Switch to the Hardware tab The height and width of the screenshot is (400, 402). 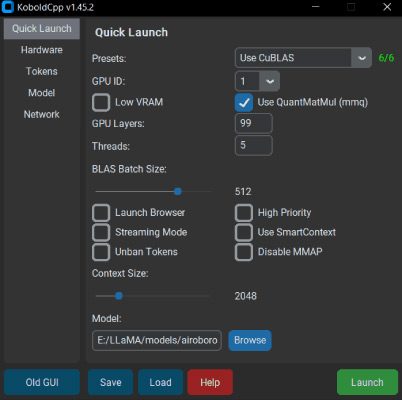42,50
